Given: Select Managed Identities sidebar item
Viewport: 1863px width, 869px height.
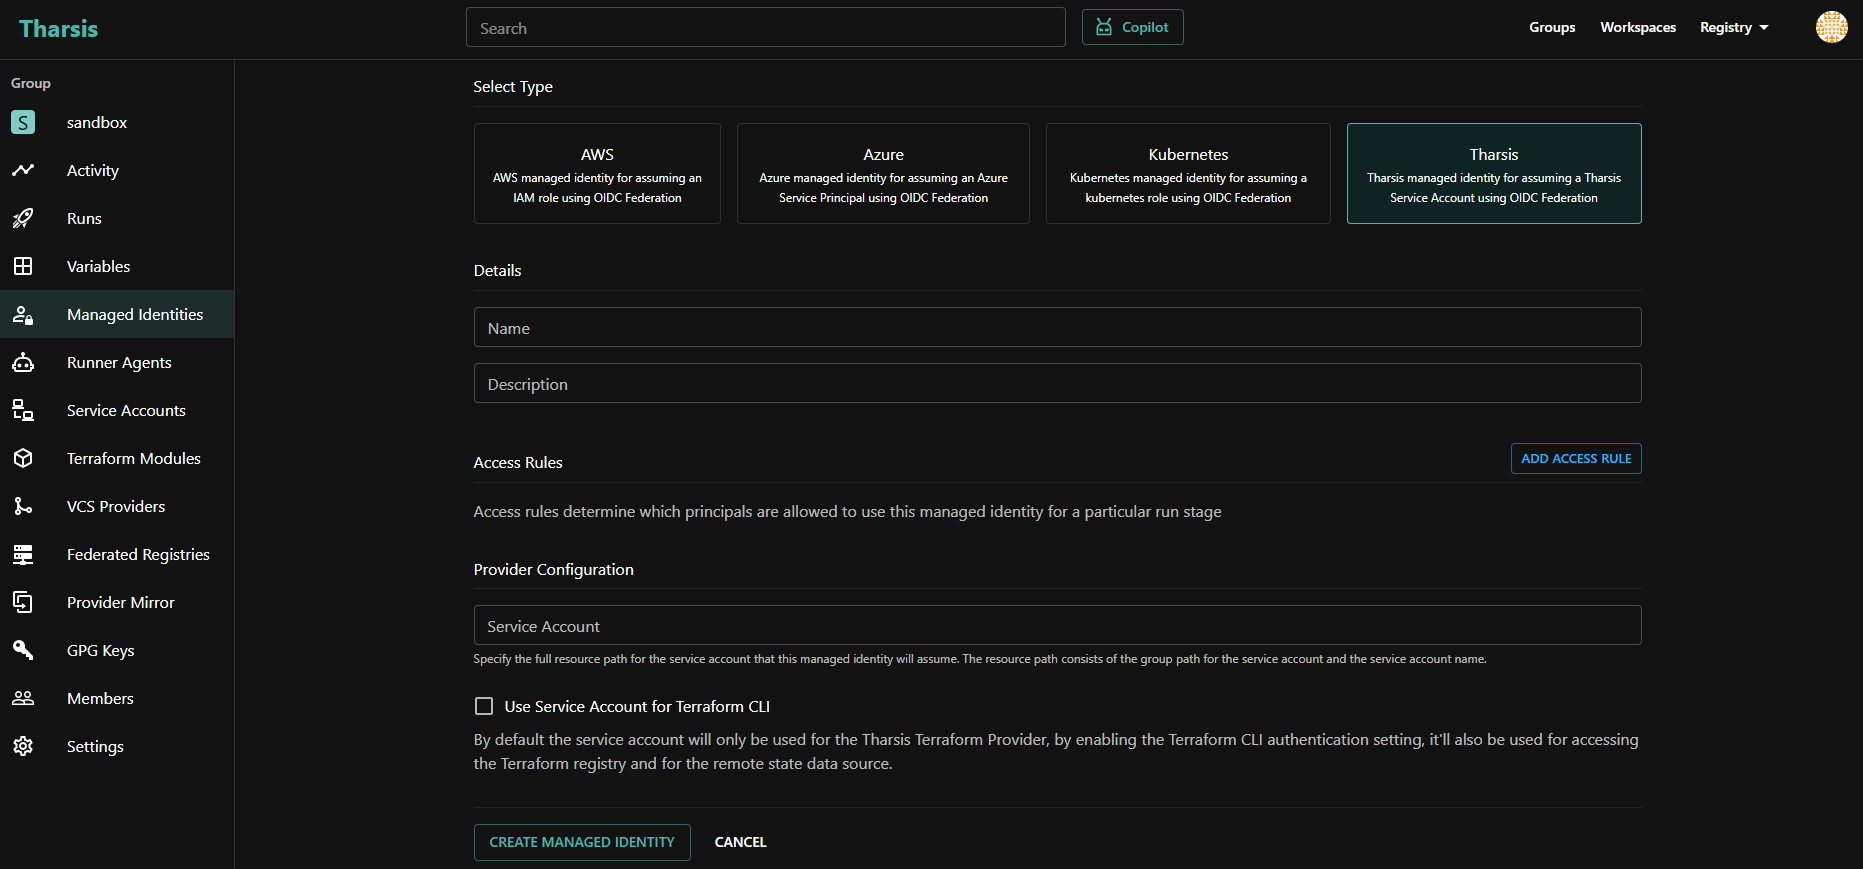Looking at the screenshot, I should coord(117,314).
